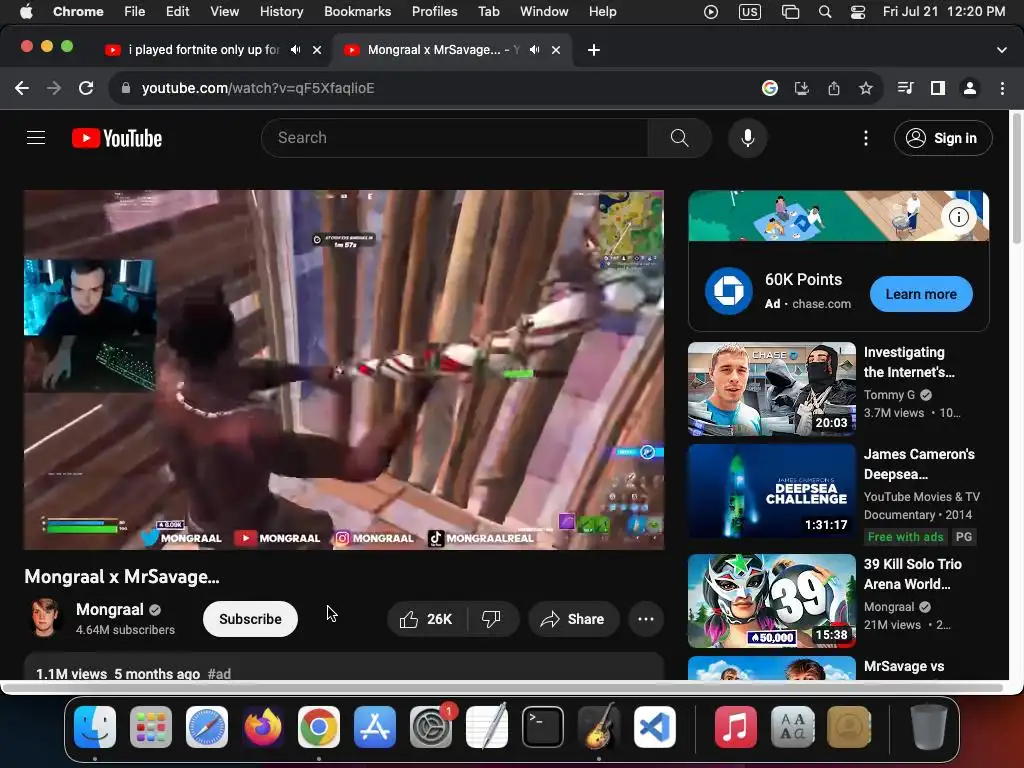Open the media control icon in Chrome
Image resolution: width=1024 pixels, height=768 pixels.
905,88
